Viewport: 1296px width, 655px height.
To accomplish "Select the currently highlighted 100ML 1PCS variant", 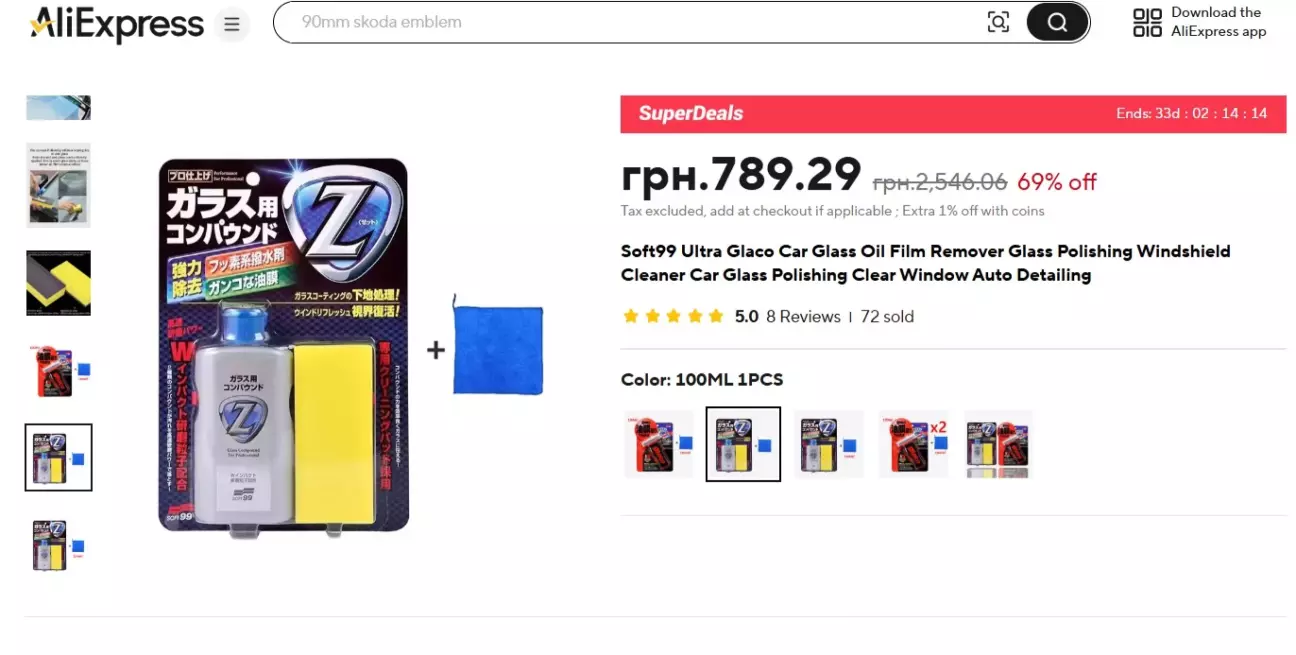I will tap(743, 444).
